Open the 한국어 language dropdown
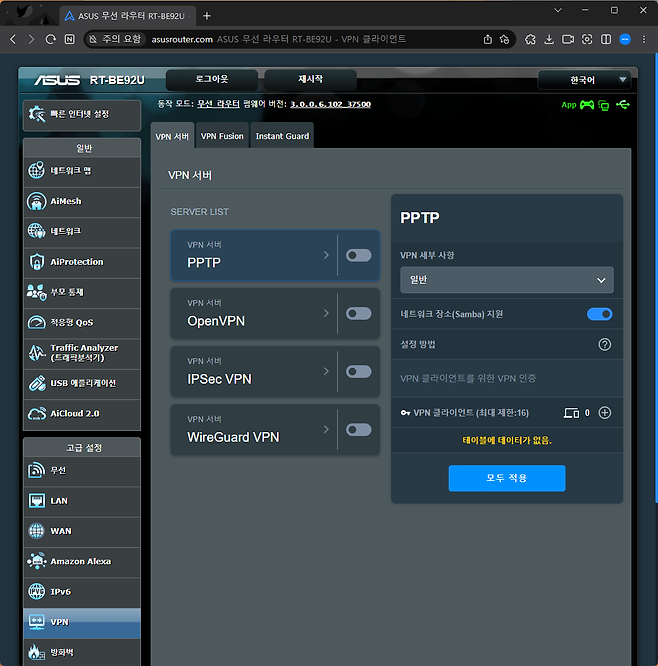Image resolution: width=658 pixels, height=666 pixels. [x=584, y=80]
